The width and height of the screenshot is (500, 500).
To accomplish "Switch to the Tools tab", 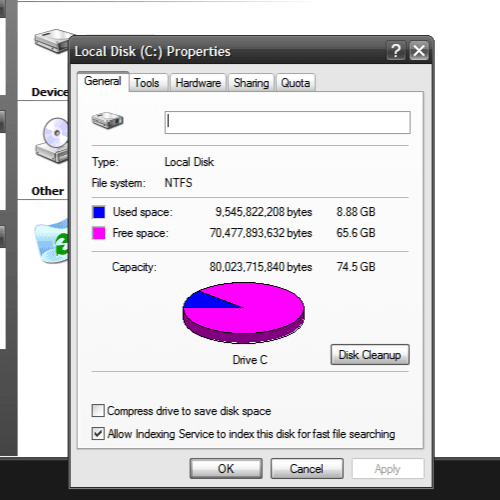I will pyautogui.click(x=147, y=83).
